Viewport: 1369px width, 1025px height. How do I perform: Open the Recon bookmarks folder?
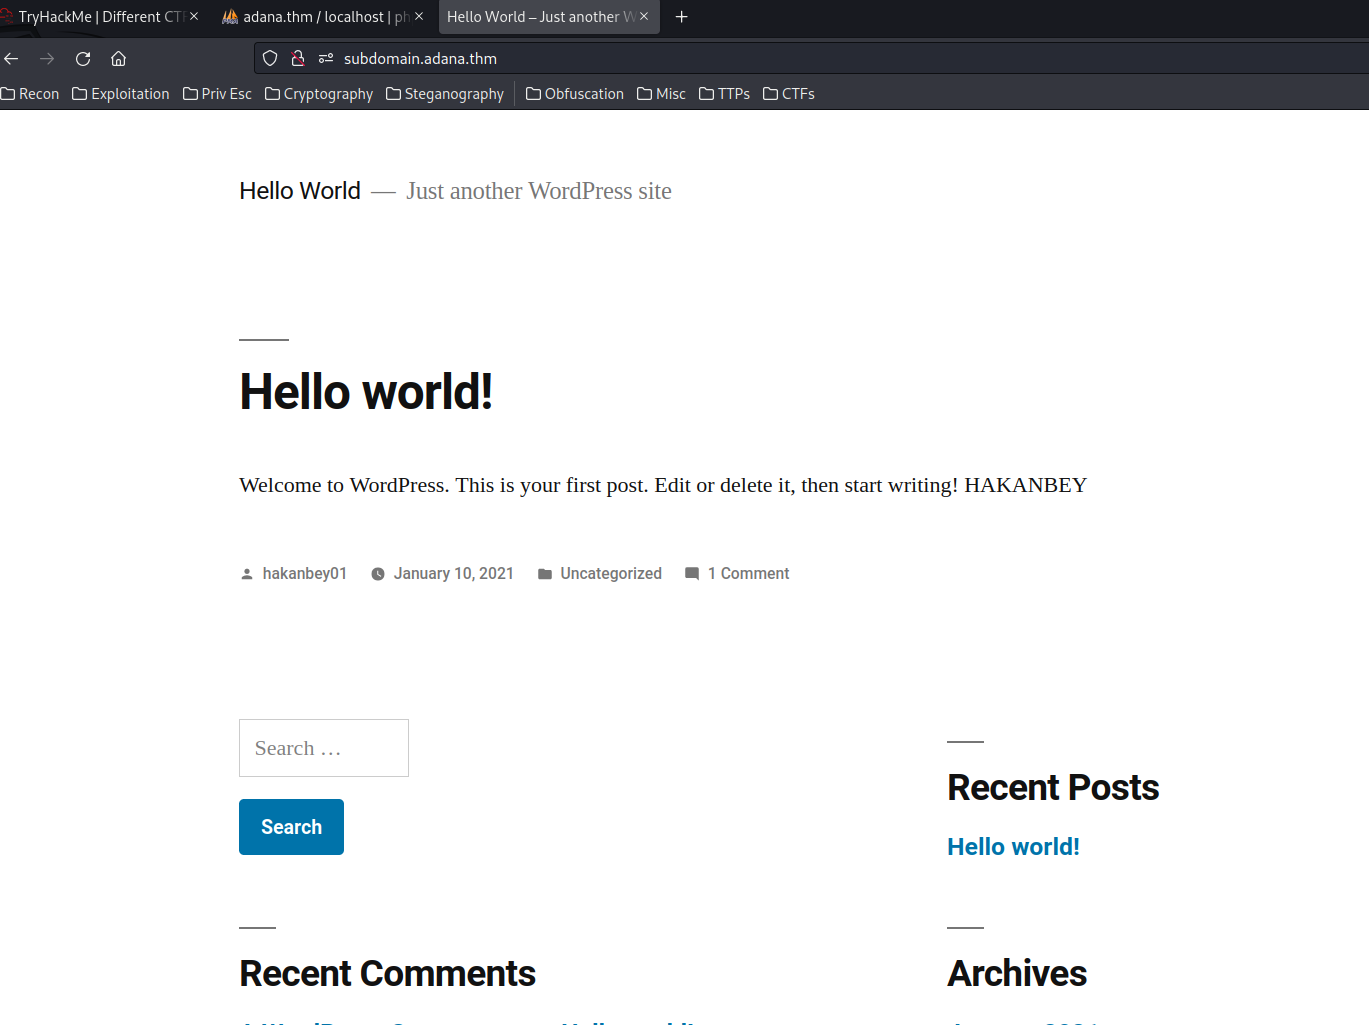[x=30, y=94]
